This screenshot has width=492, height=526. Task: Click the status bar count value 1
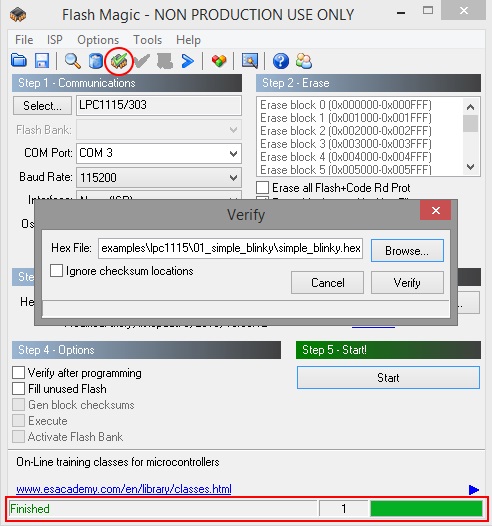pyautogui.click(x=343, y=509)
